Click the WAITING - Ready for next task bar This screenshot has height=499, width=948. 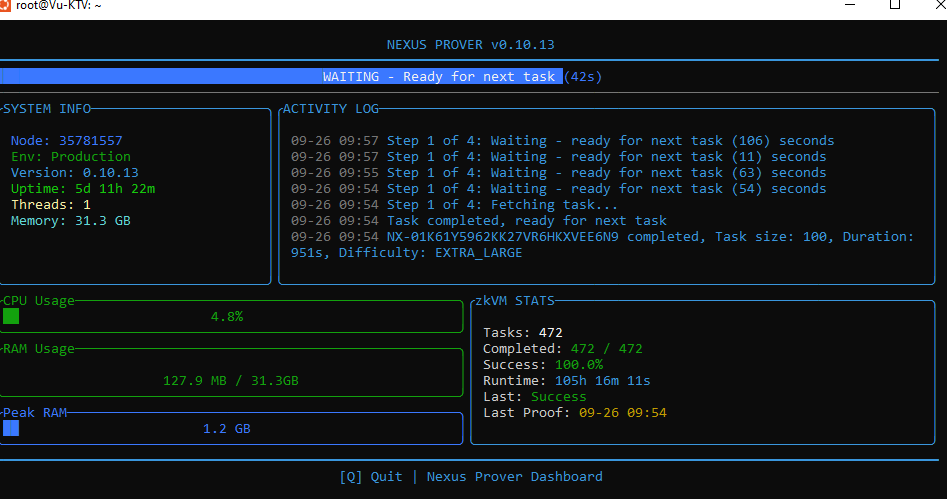point(282,77)
